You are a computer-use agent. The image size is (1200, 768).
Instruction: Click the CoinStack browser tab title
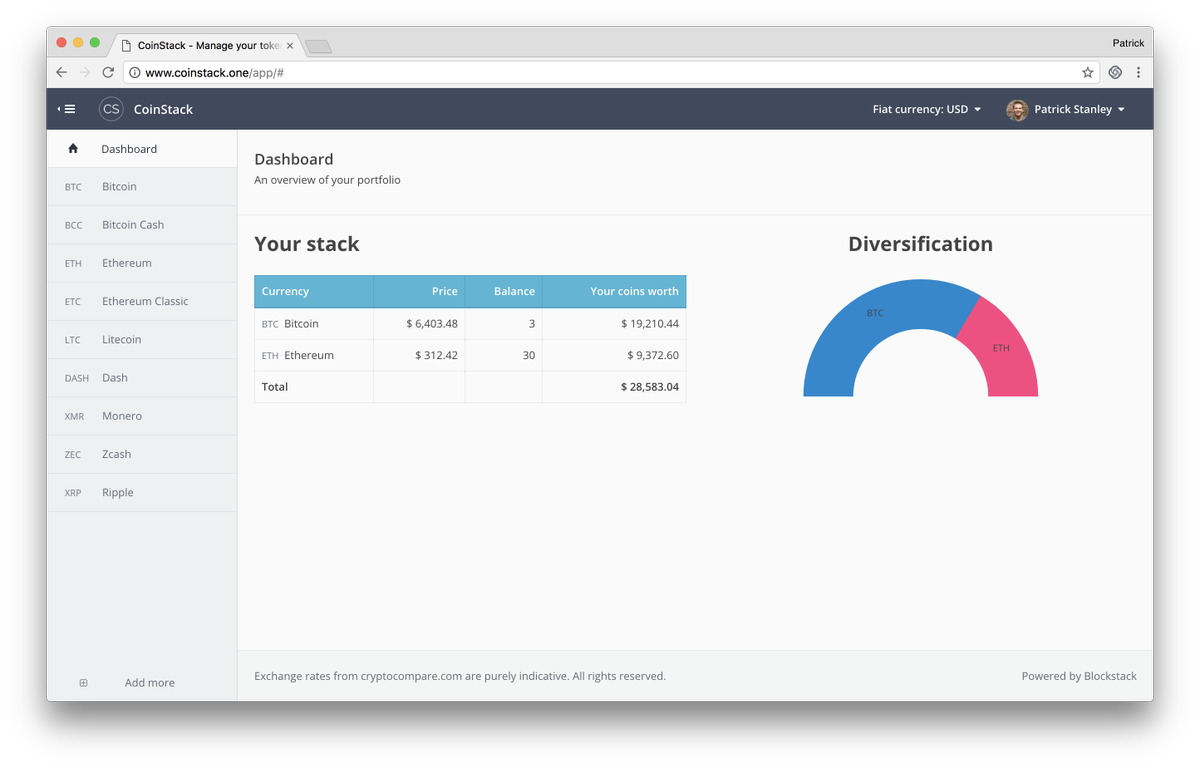[x=209, y=46]
